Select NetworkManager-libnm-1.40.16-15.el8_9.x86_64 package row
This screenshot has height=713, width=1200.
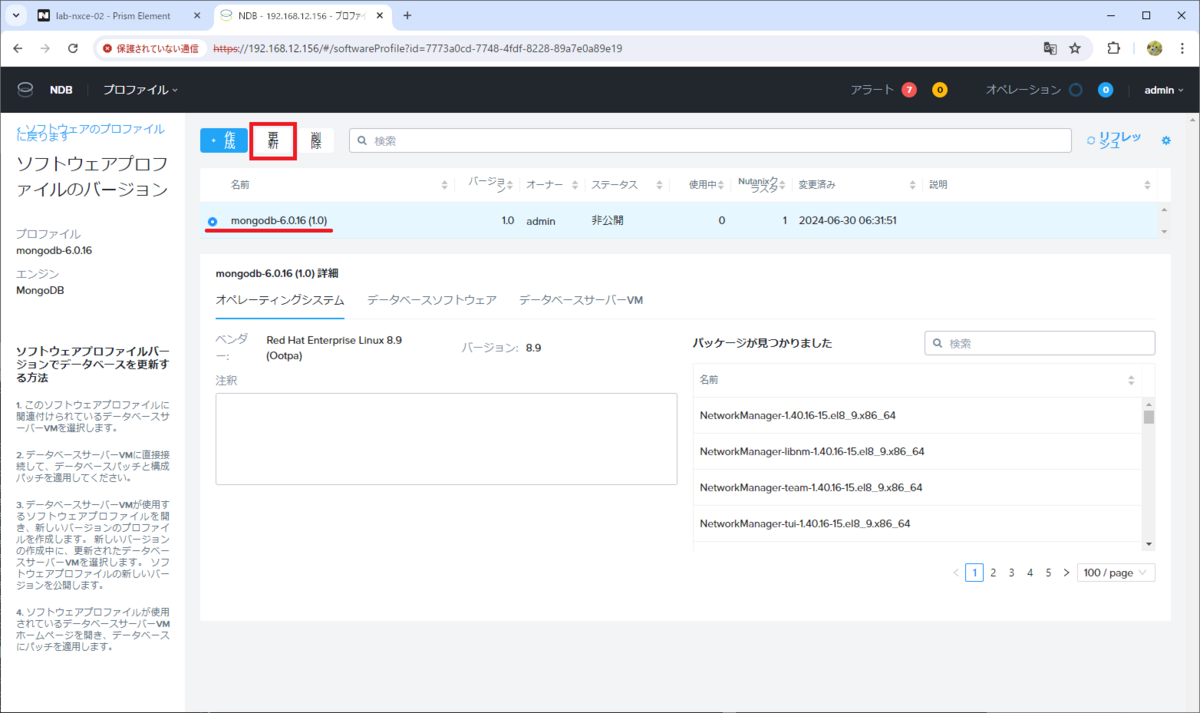pyautogui.click(x=917, y=451)
